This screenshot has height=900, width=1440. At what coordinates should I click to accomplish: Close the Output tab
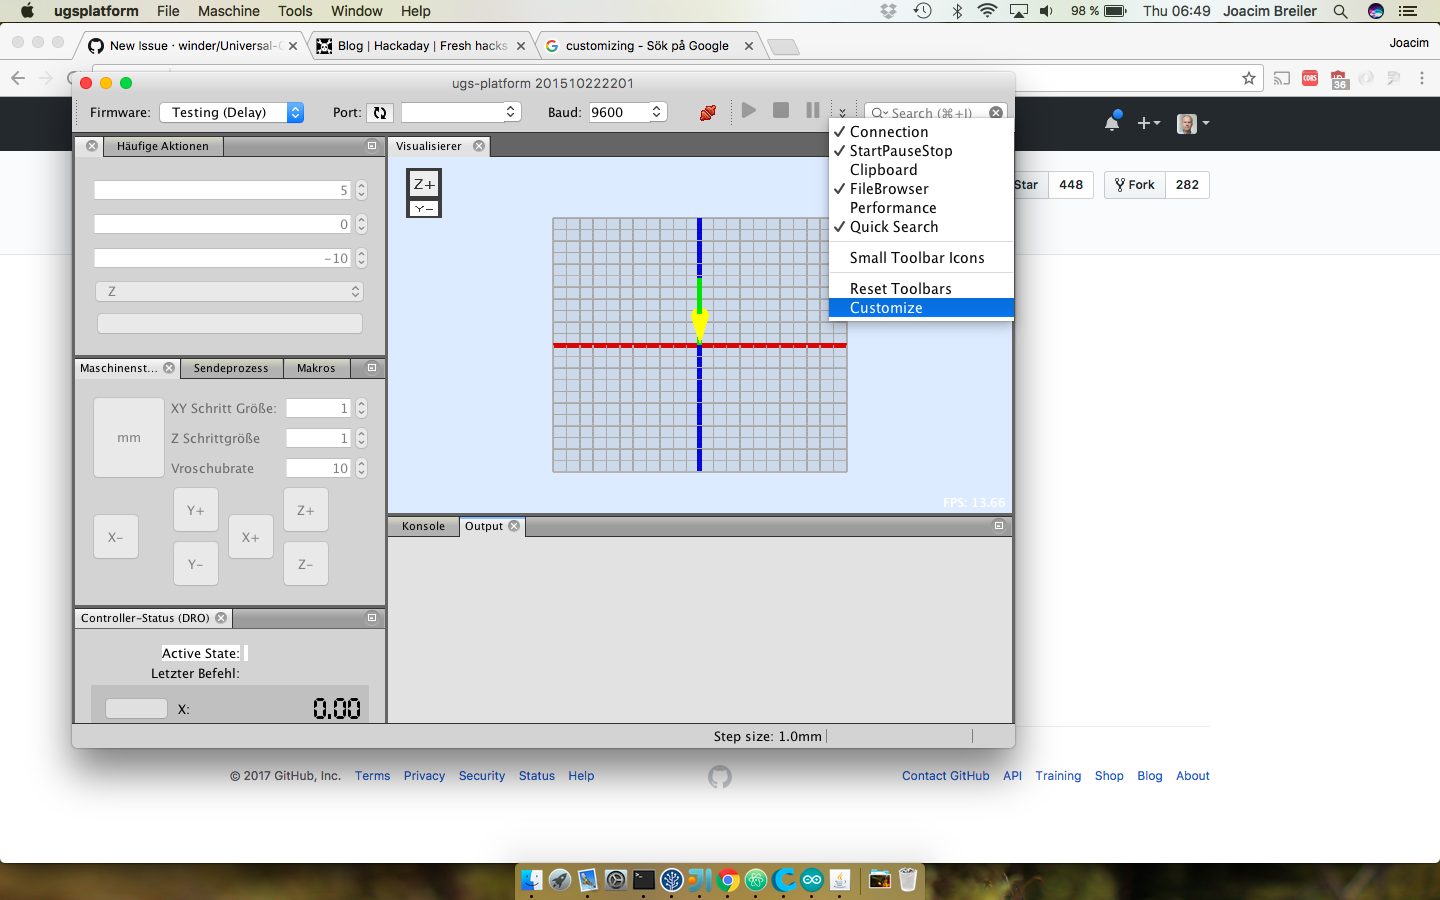click(514, 526)
